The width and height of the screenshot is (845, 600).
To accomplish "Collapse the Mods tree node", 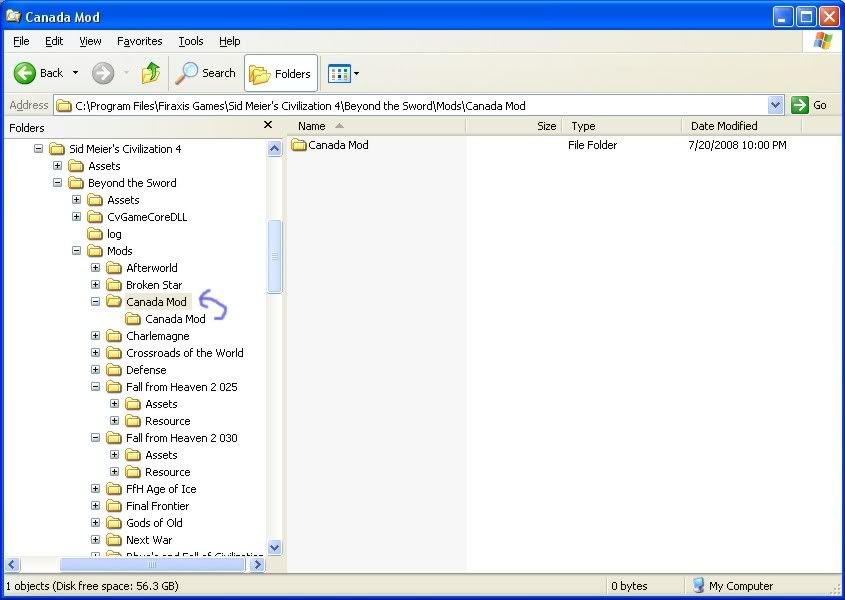I will (77, 251).
